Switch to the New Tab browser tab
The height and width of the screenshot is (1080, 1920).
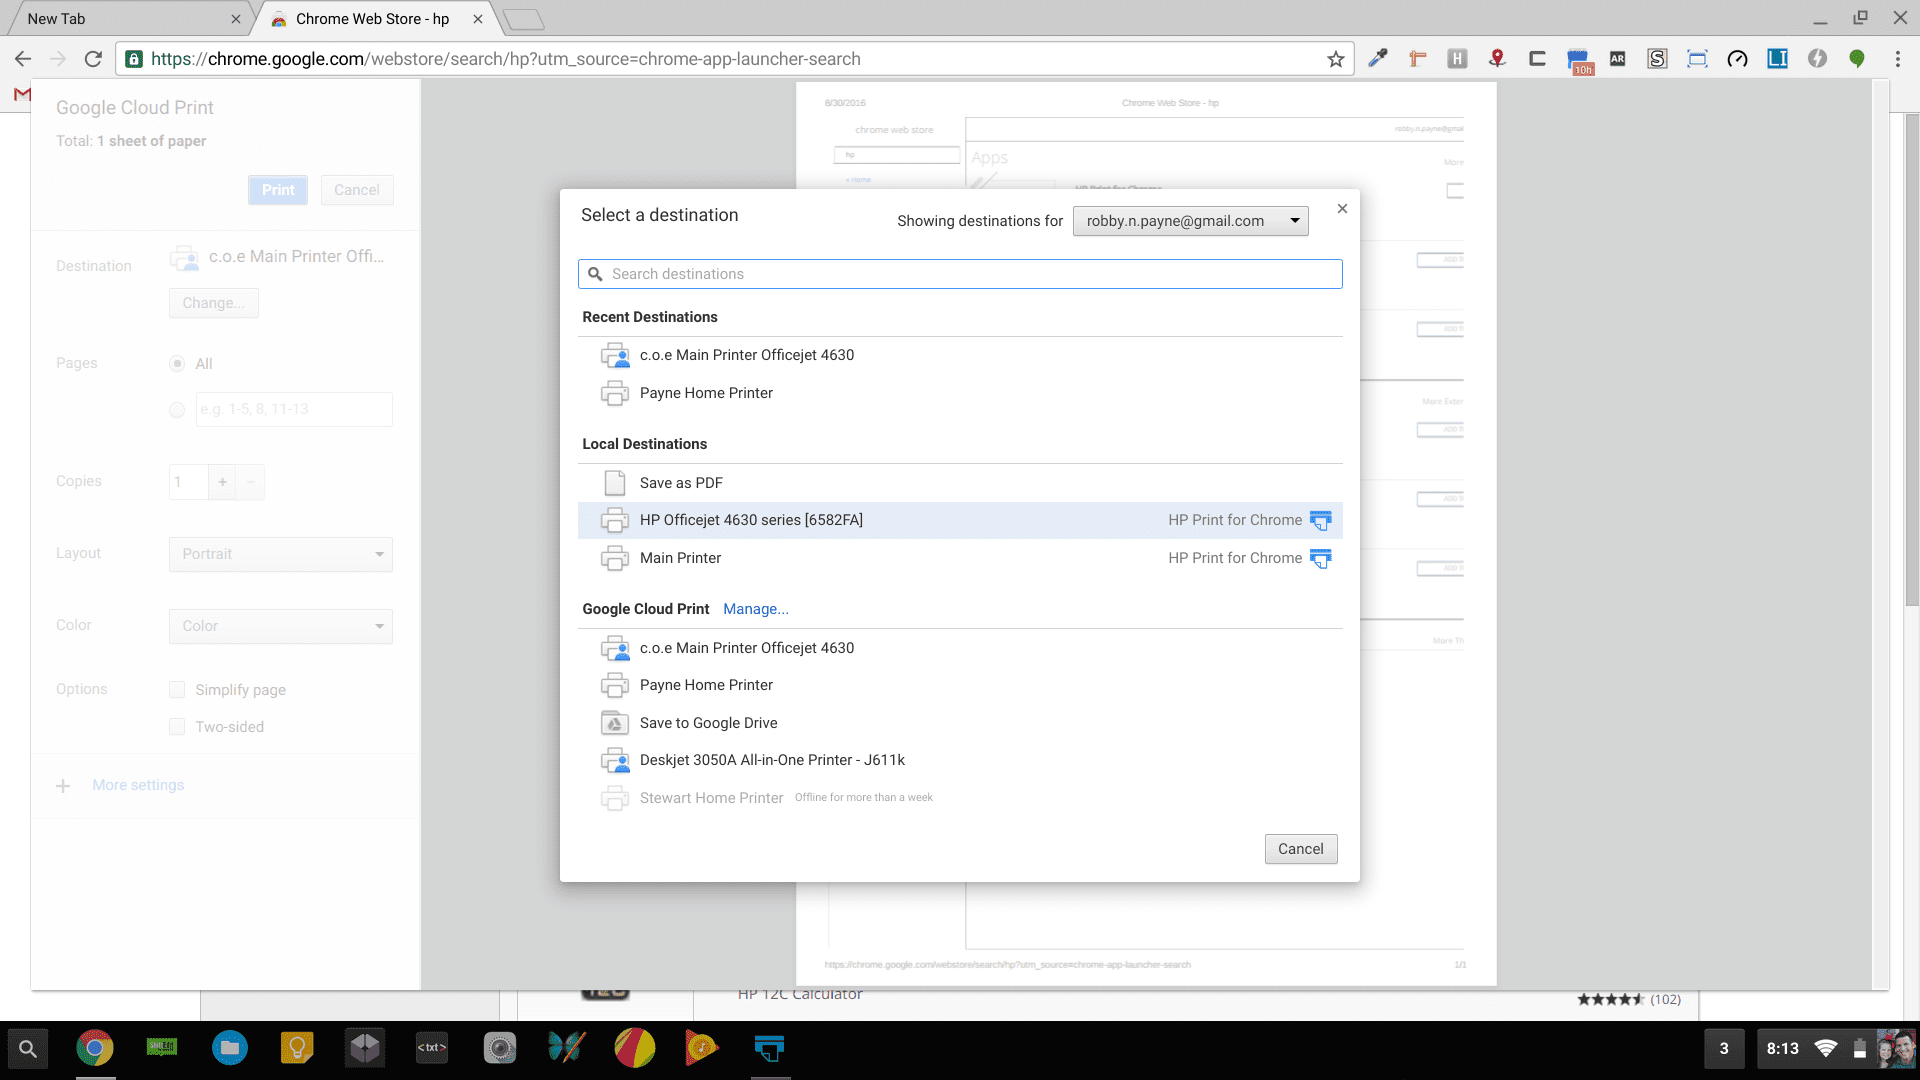120,18
